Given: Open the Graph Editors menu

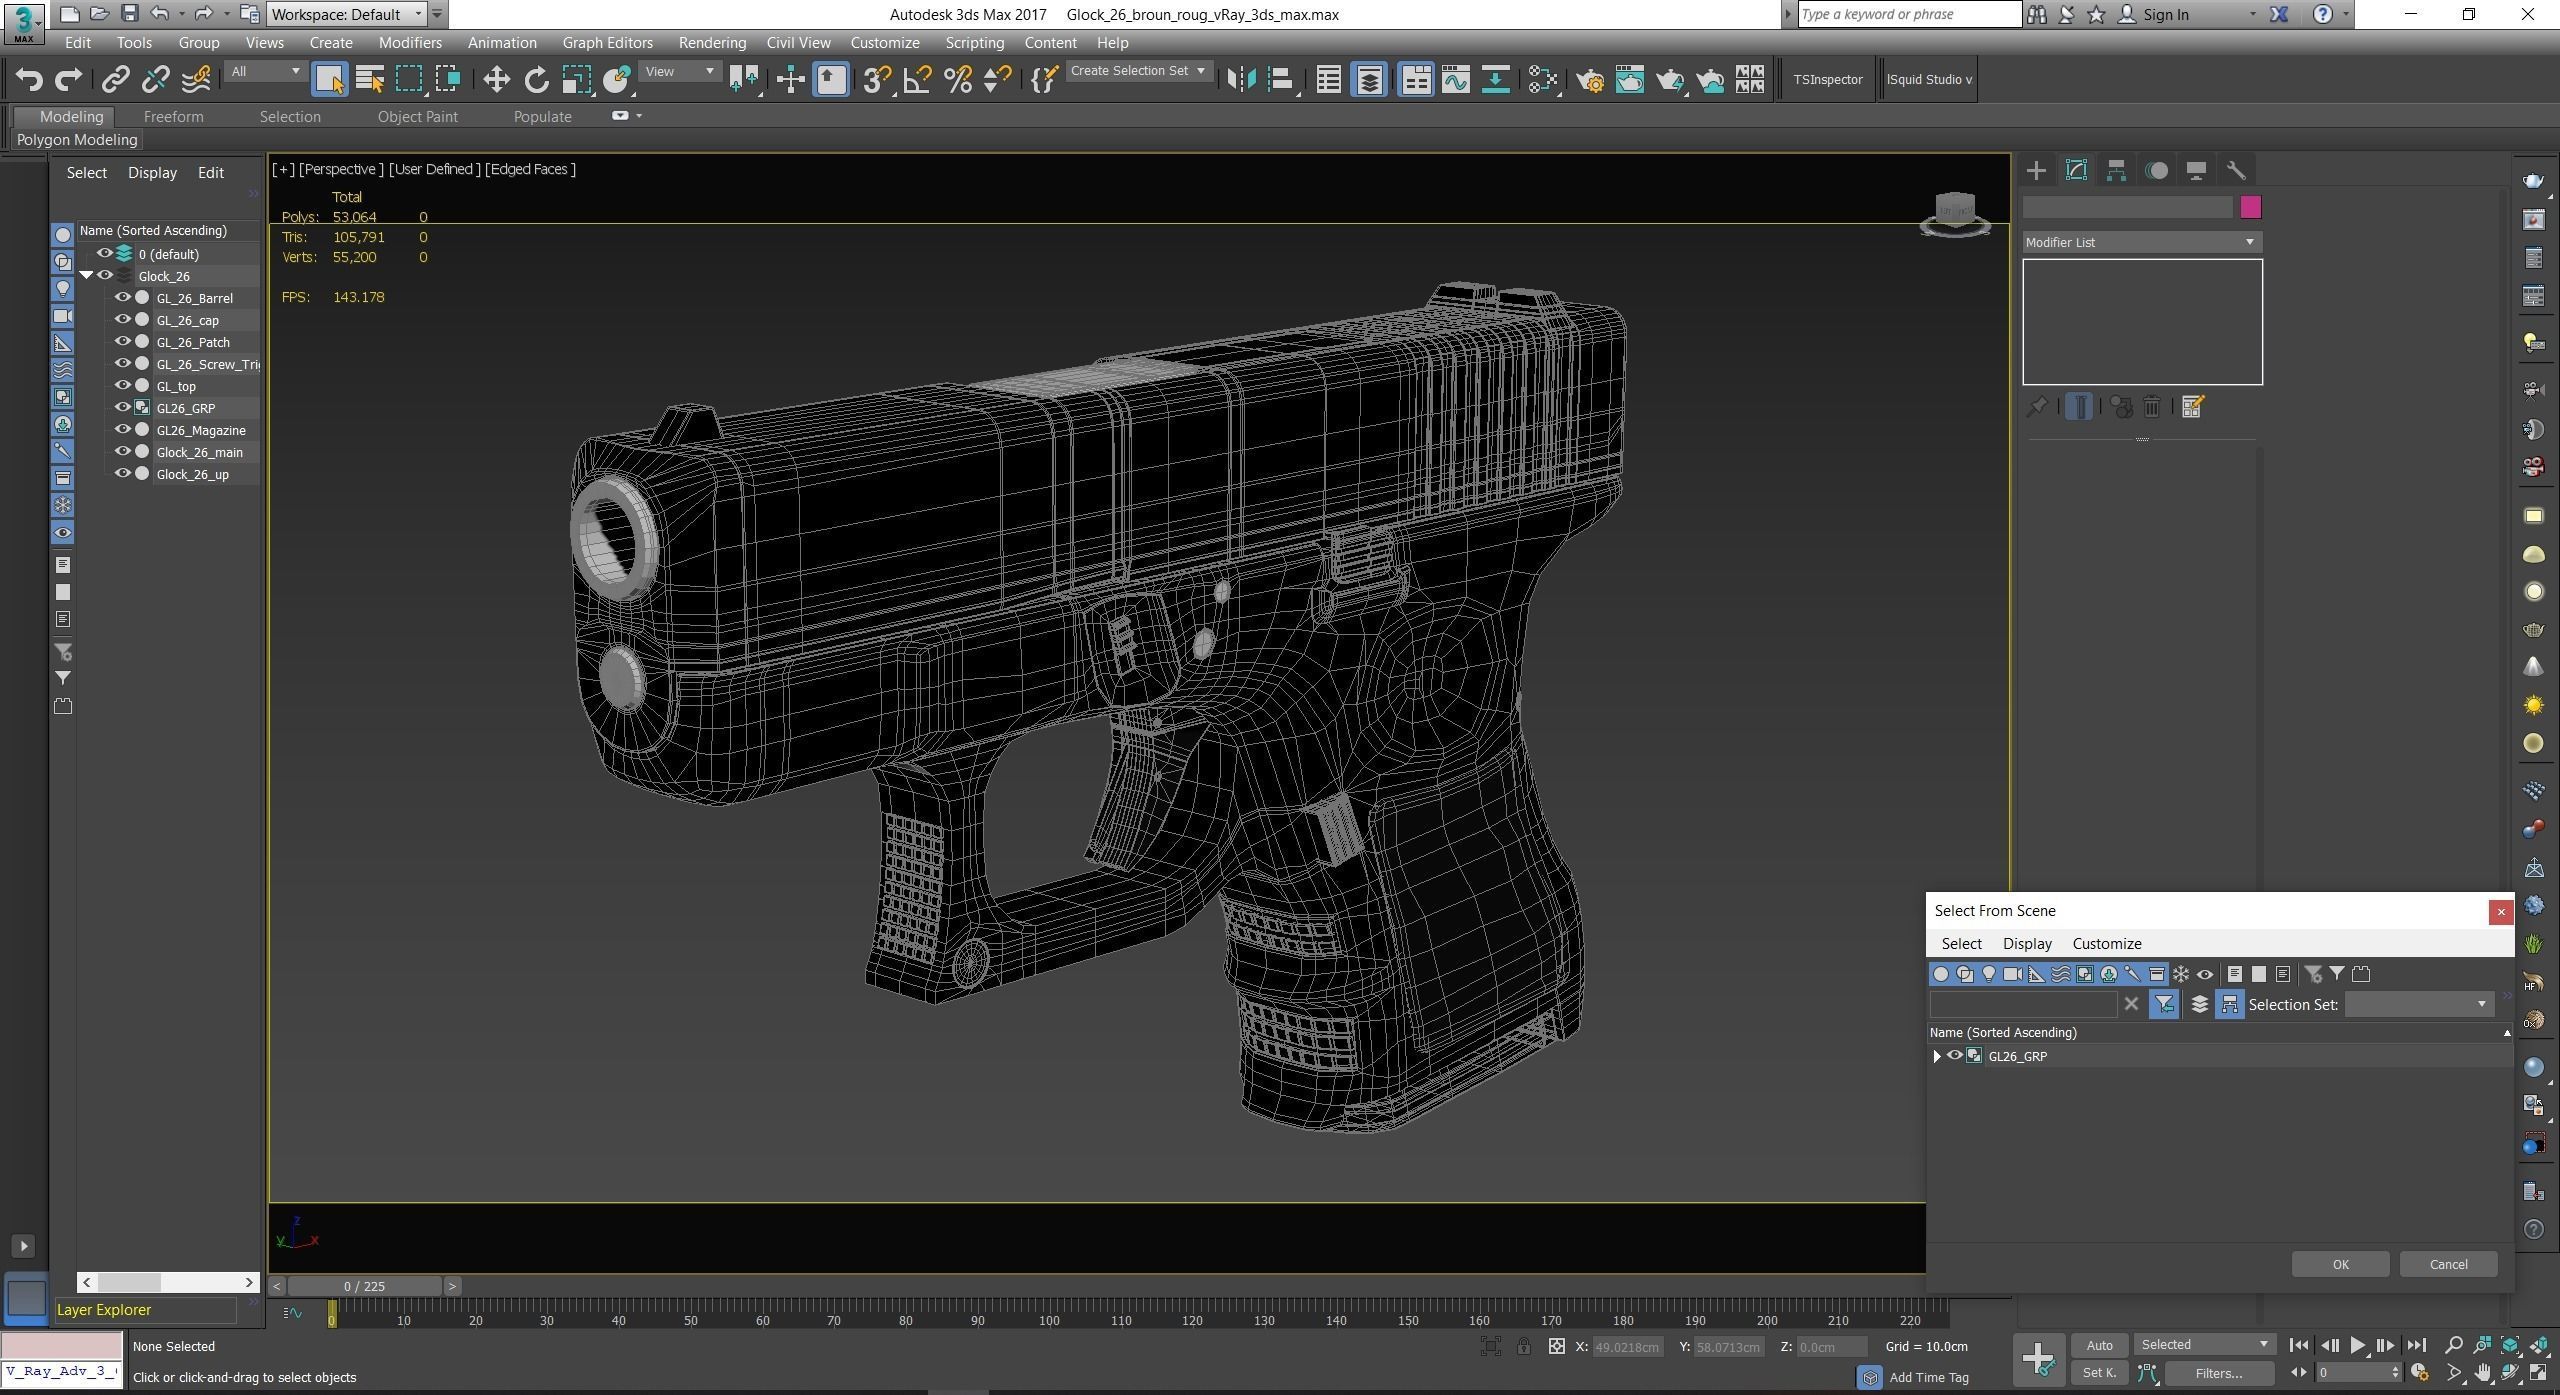Looking at the screenshot, I should point(607,42).
